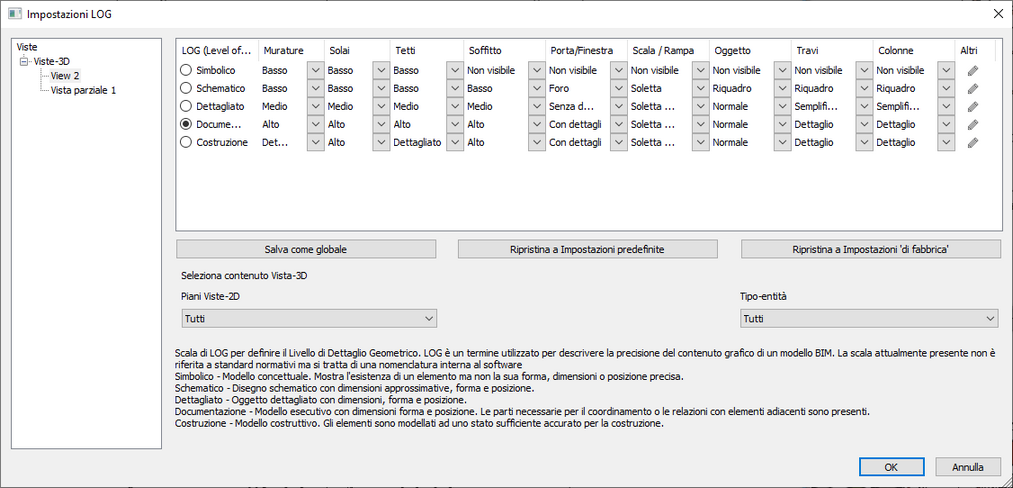
Task: Click the Porta/Finestra column header
Action: tap(586, 50)
